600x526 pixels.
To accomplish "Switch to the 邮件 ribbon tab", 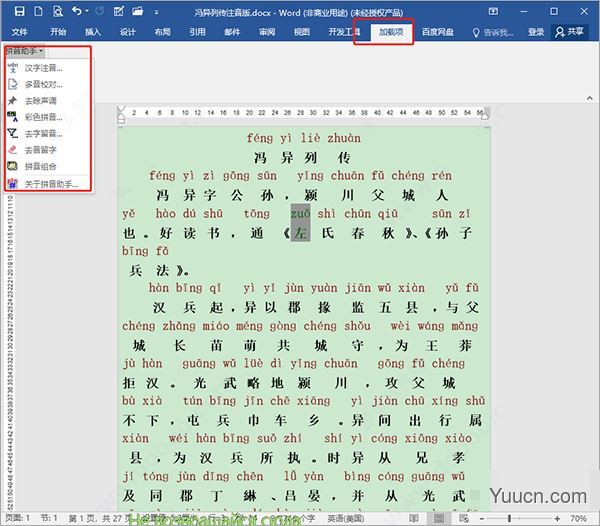I will click(232, 32).
